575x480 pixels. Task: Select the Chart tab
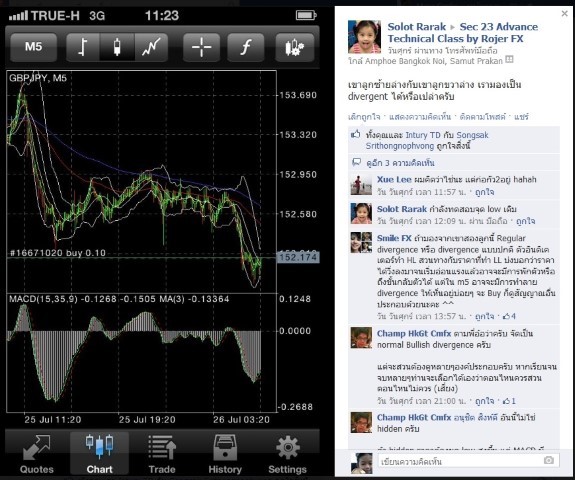[x=99, y=454]
